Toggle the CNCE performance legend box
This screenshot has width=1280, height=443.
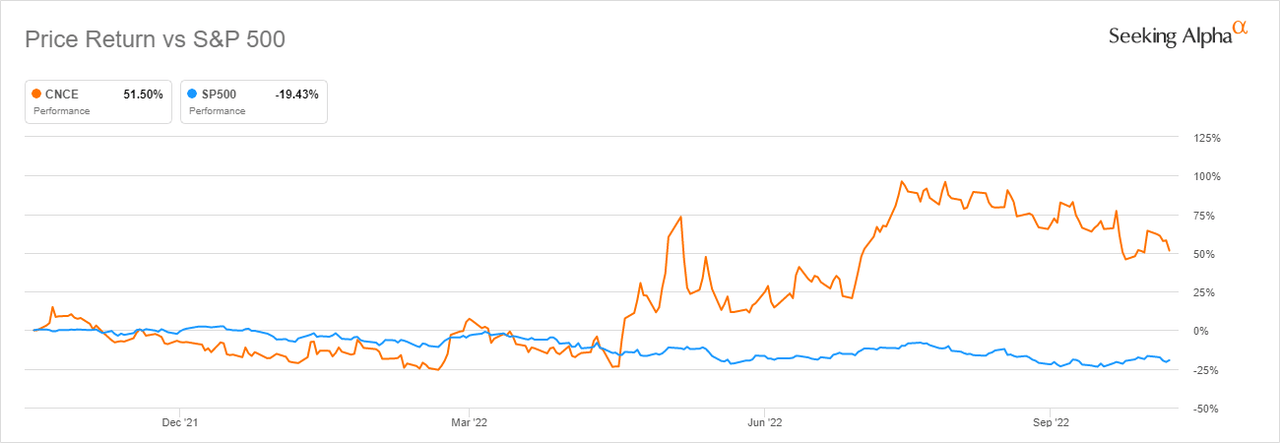(x=99, y=101)
